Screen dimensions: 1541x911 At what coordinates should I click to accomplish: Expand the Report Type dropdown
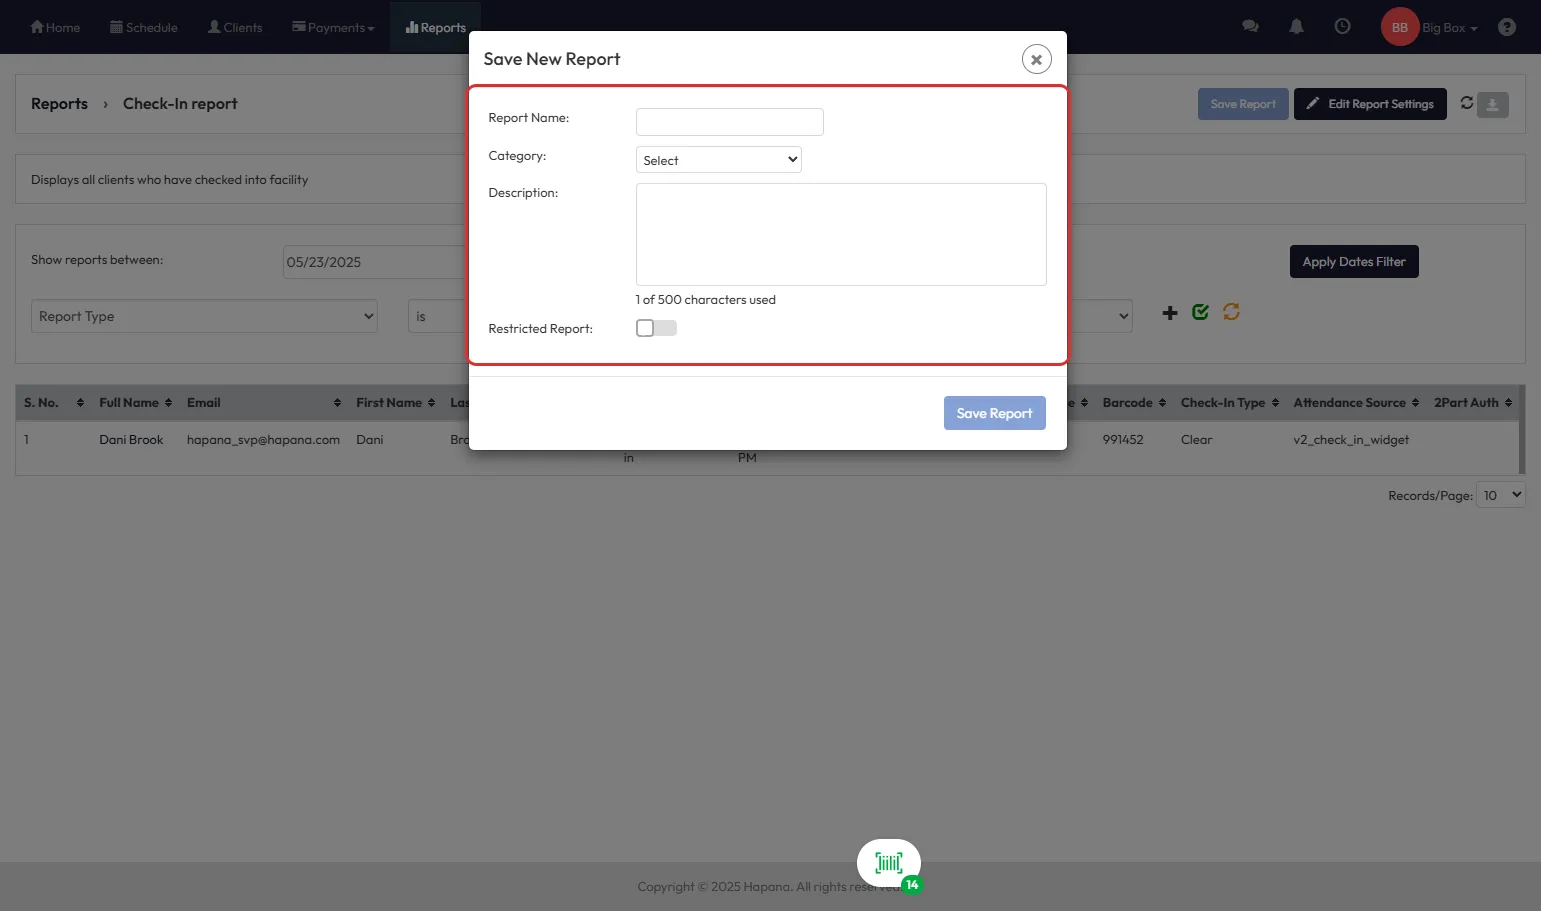(204, 316)
